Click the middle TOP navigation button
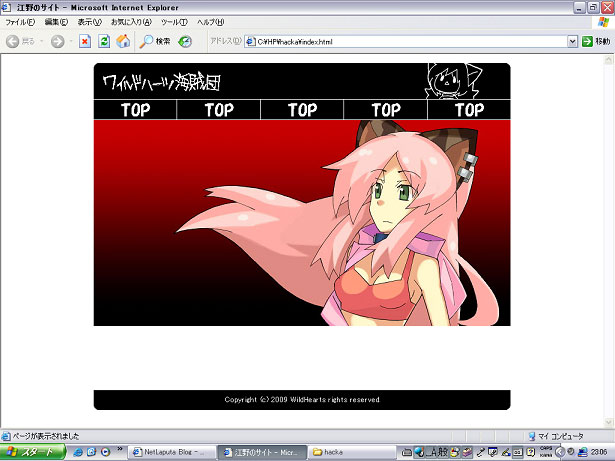Image resolution: width=615 pixels, height=461 pixels. [302, 110]
